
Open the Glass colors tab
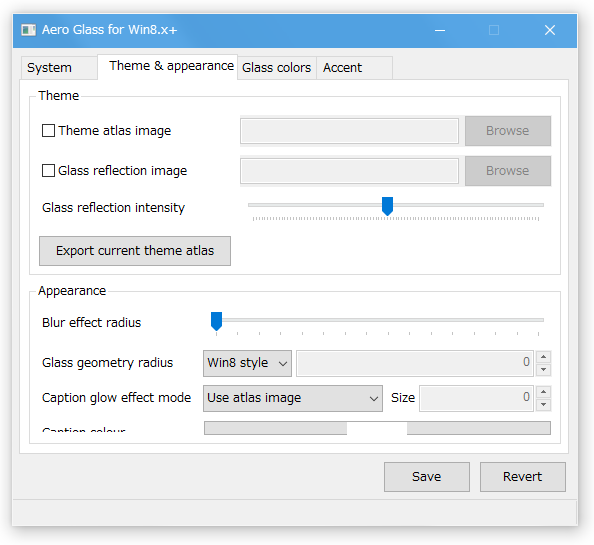pos(277,68)
